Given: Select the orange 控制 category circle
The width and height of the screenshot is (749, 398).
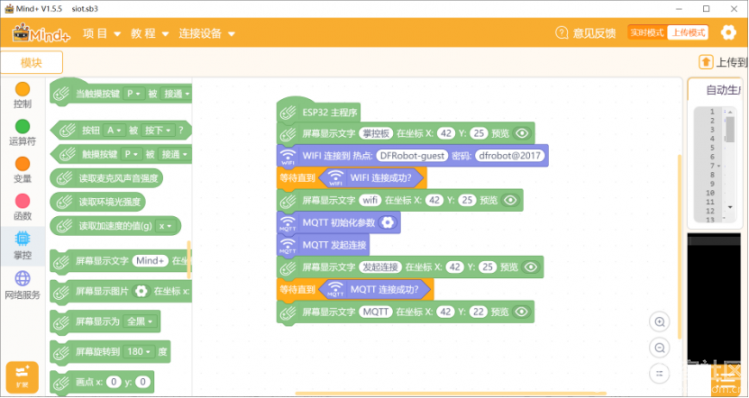Looking at the screenshot, I should pyautogui.click(x=22, y=89).
